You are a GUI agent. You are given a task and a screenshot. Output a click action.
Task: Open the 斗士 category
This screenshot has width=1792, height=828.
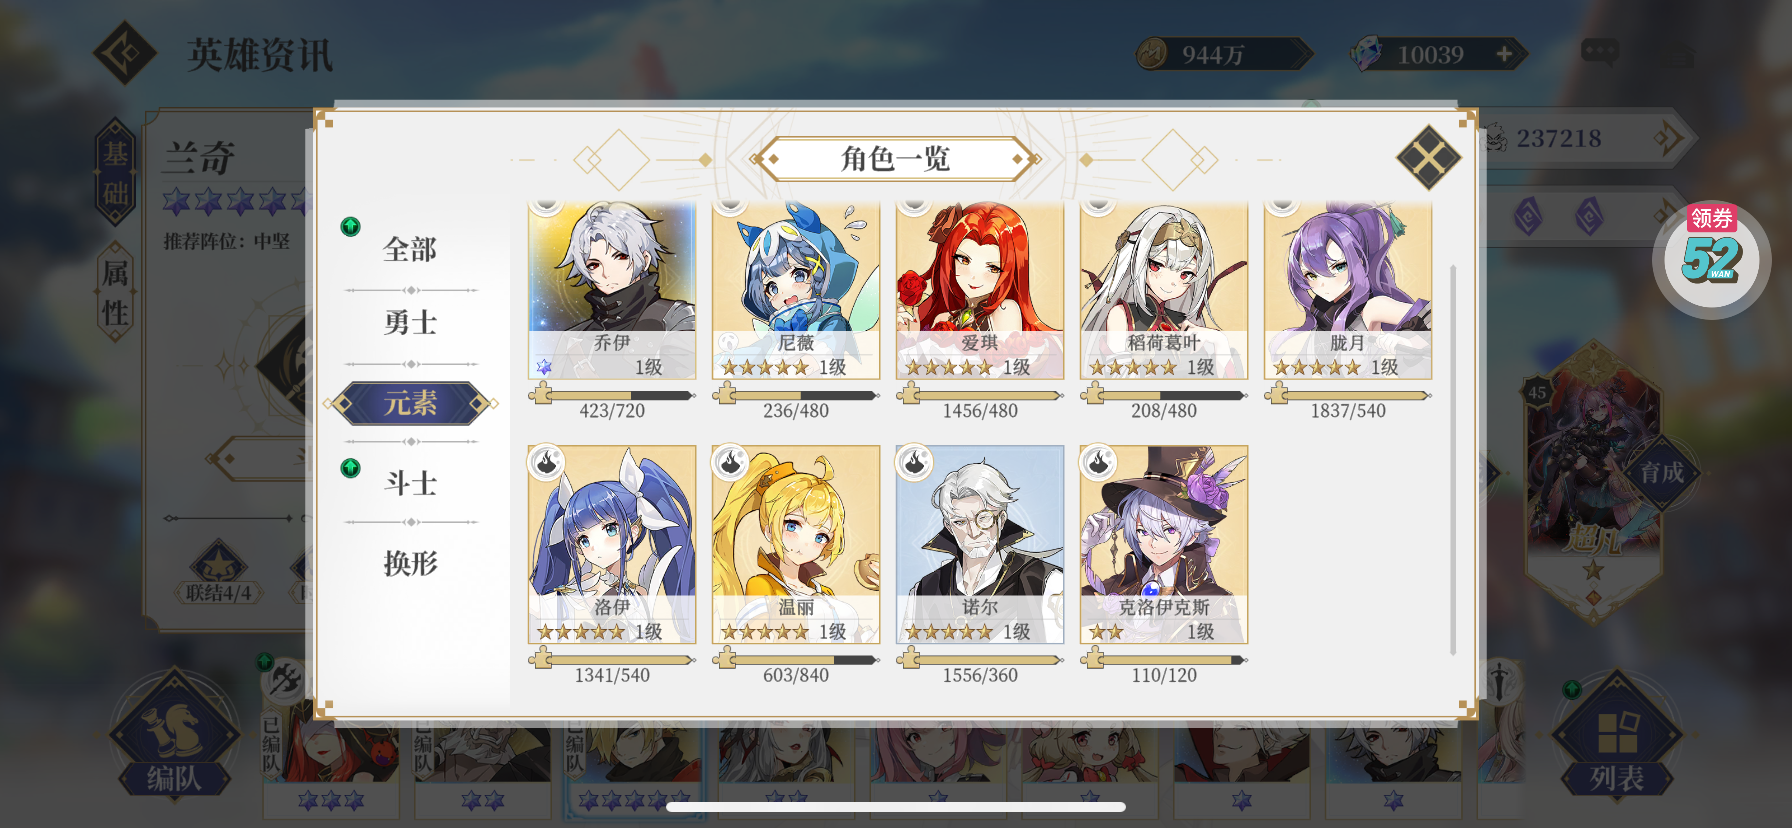[410, 483]
